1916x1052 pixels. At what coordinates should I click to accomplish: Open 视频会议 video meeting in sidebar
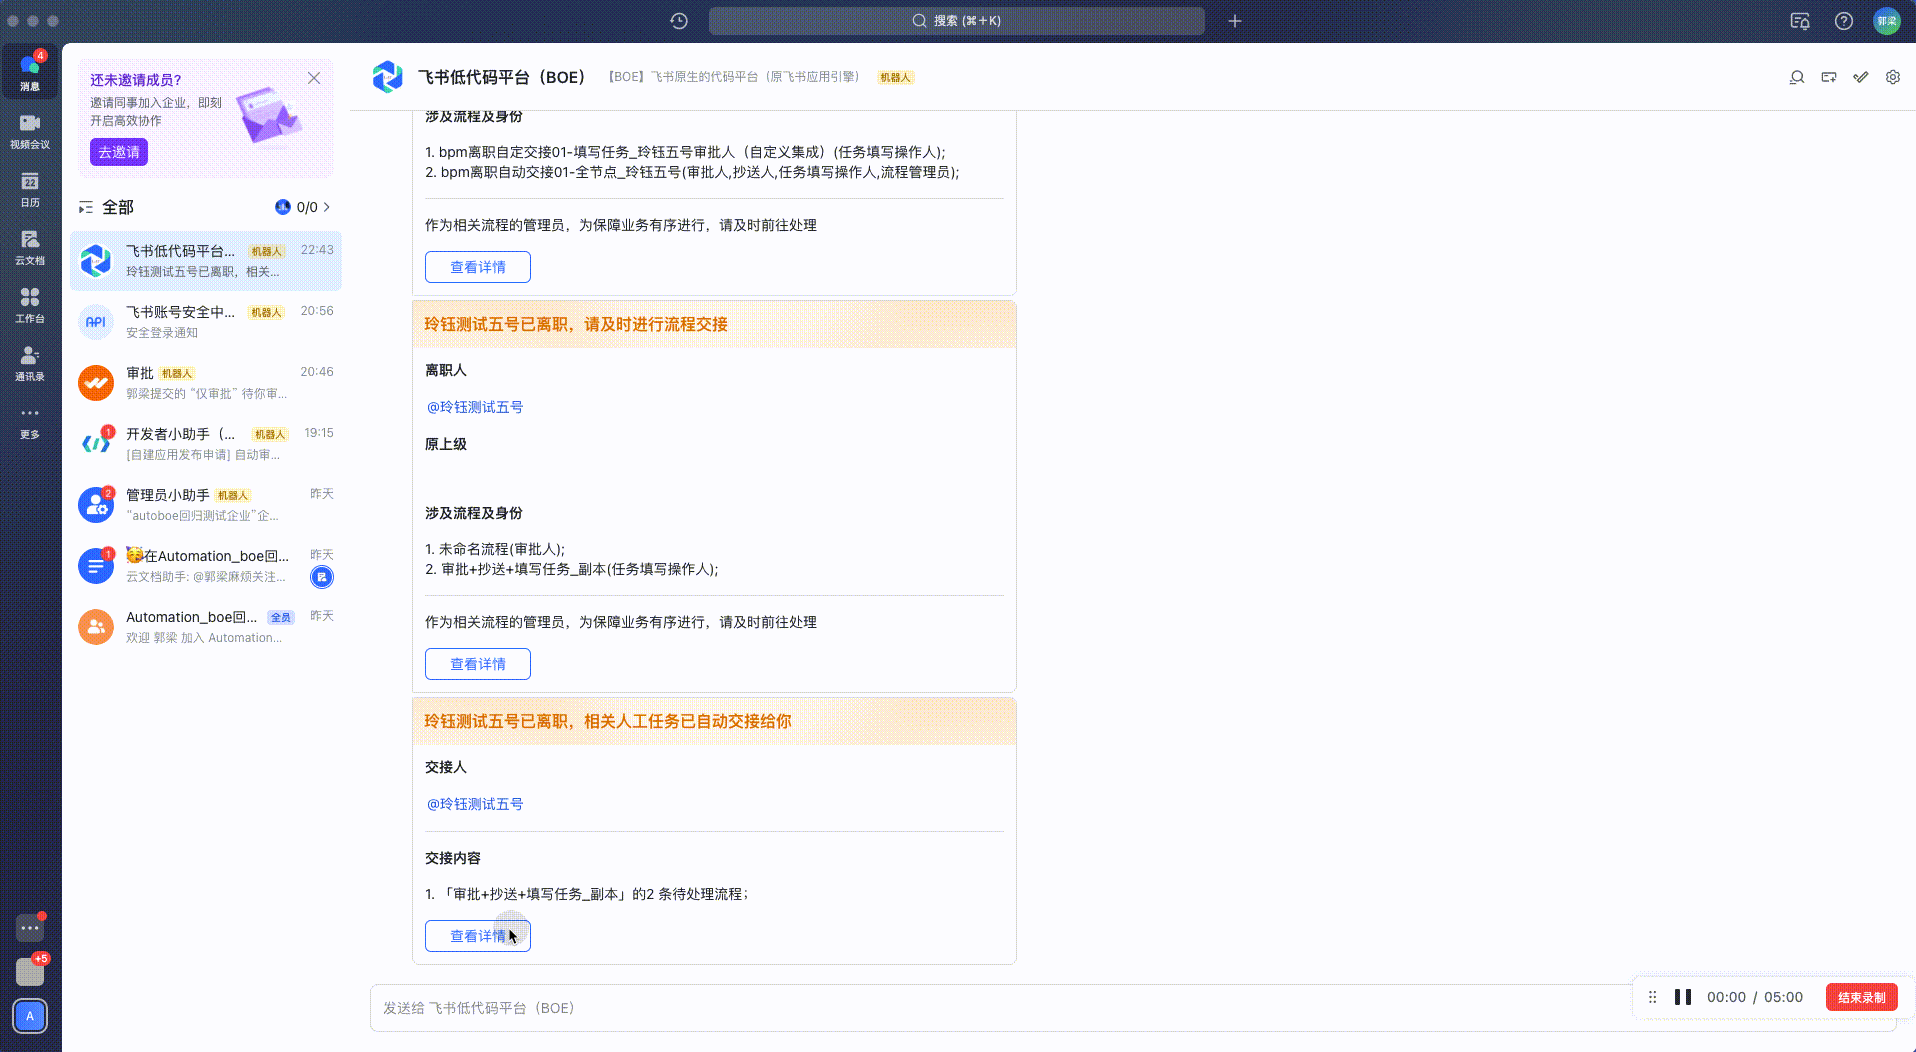30,130
